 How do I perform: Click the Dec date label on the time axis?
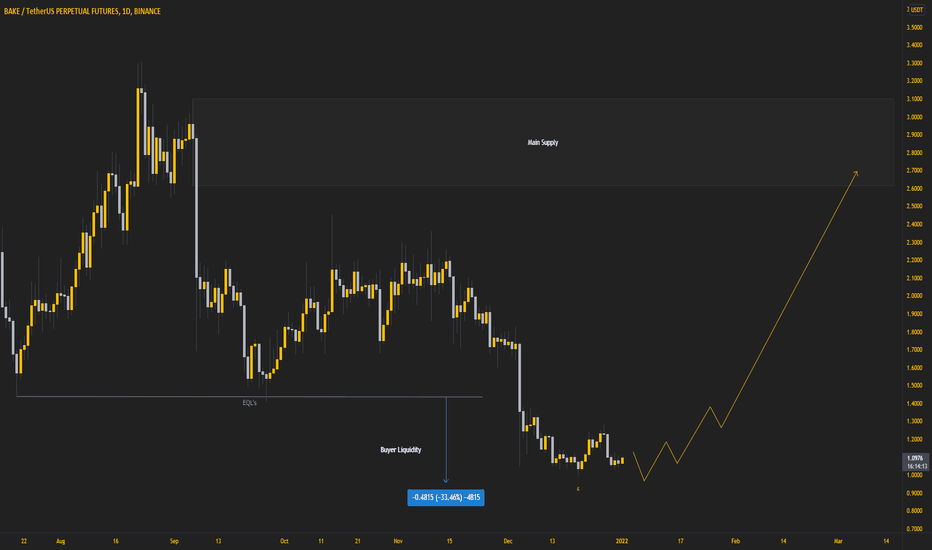point(508,541)
